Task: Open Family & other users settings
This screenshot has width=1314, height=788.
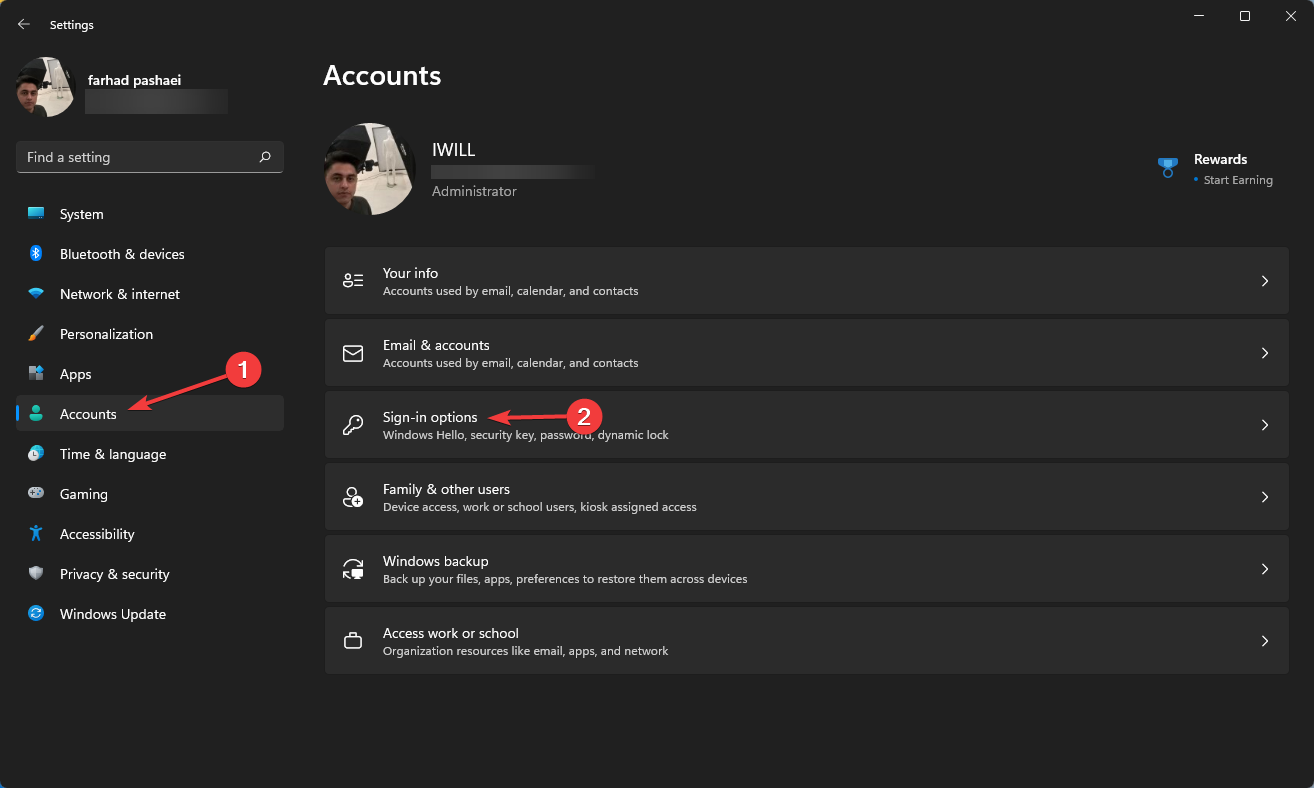Action: tap(807, 496)
